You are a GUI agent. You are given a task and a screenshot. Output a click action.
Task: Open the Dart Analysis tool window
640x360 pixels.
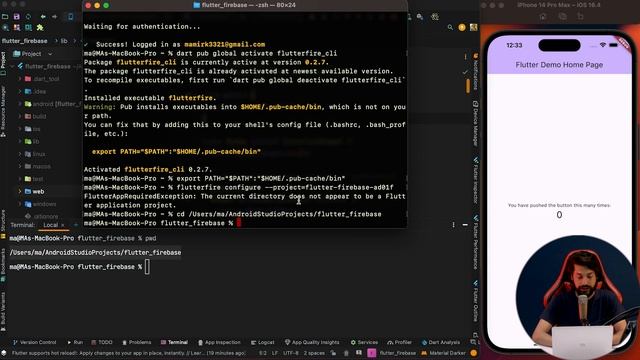pyautogui.click(x=441, y=342)
